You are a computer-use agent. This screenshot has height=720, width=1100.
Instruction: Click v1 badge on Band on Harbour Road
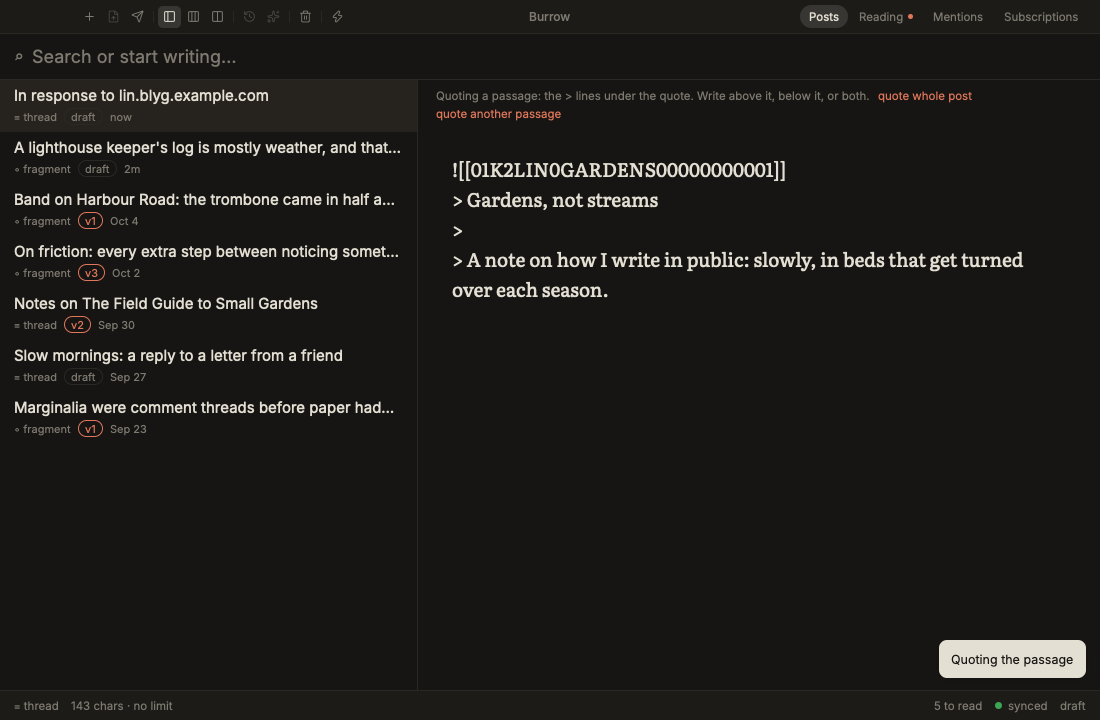click(90, 221)
